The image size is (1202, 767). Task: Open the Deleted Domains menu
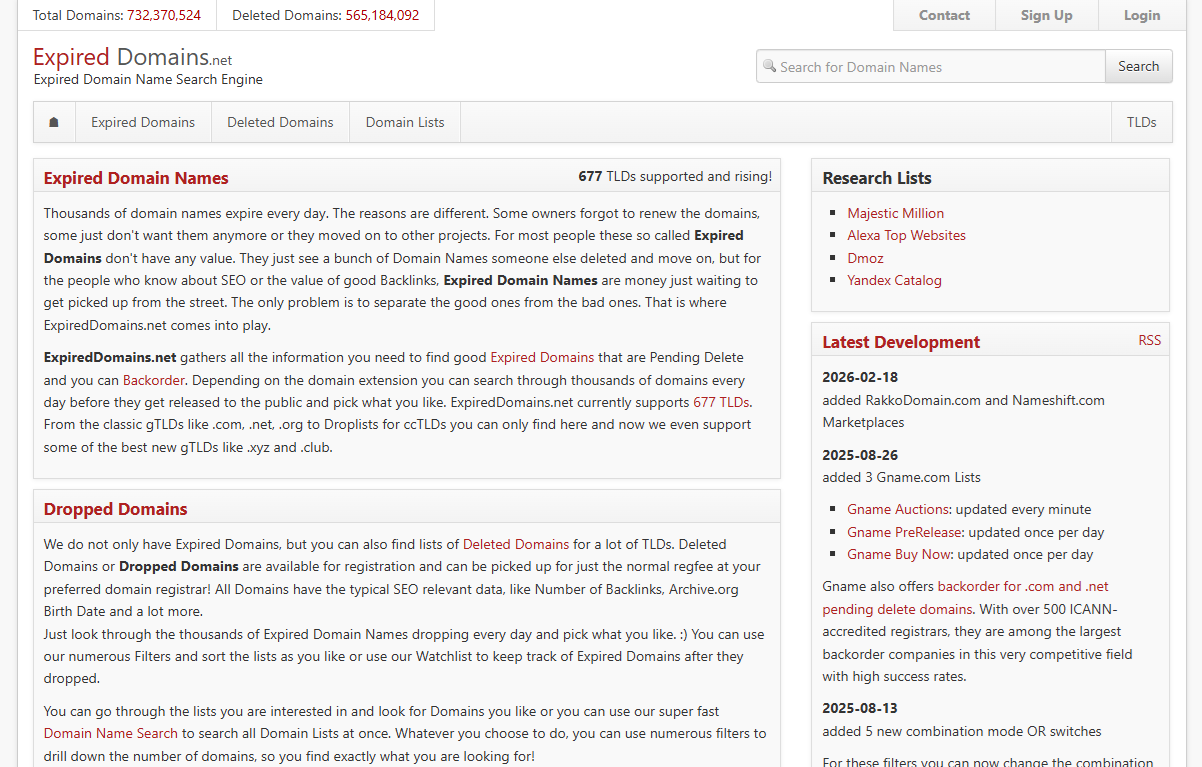[x=280, y=122]
